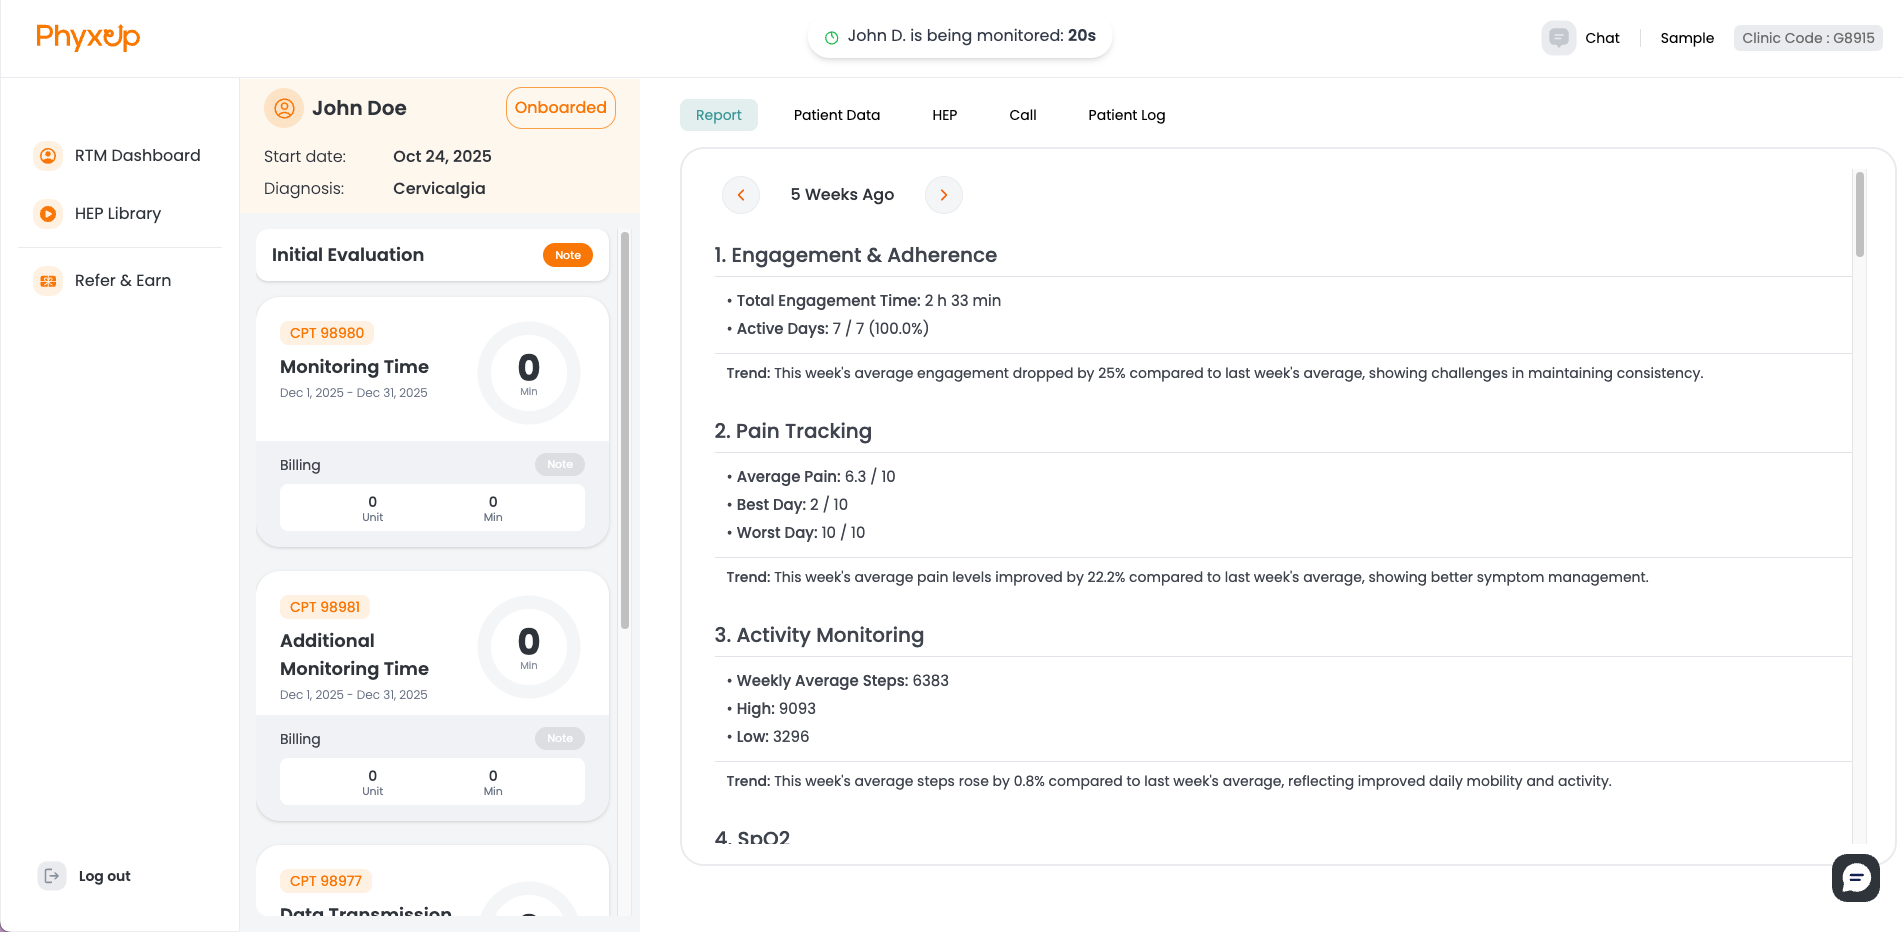Click the PhyxUp logo
The image size is (1903, 932).
(88, 37)
